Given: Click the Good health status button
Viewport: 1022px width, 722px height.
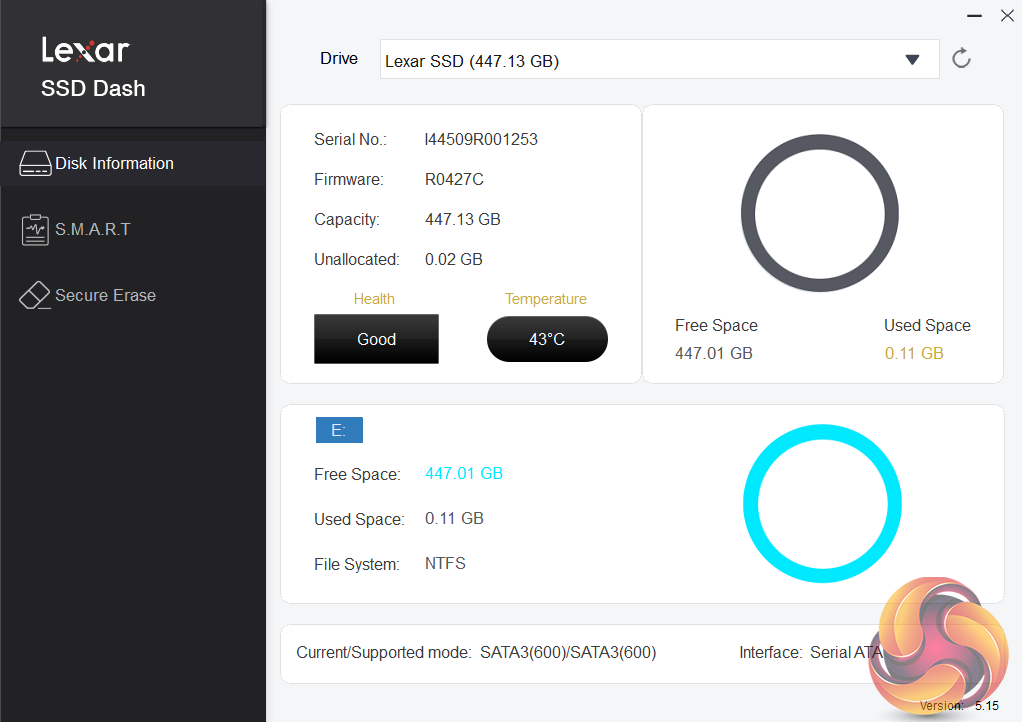Looking at the screenshot, I should pyautogui.click(x=376, y=339).
